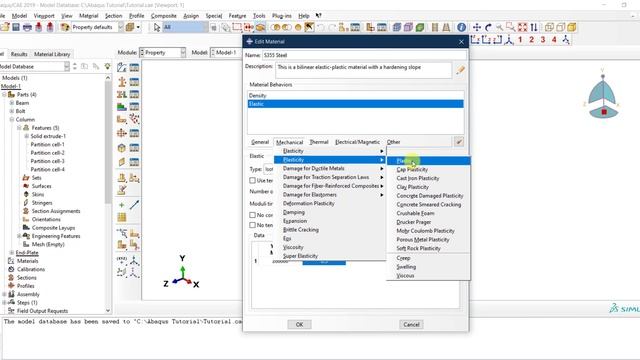This screenshot has height=360, width=640.
Task: Click the Create Datum Point icon
Action: [122, 205]
